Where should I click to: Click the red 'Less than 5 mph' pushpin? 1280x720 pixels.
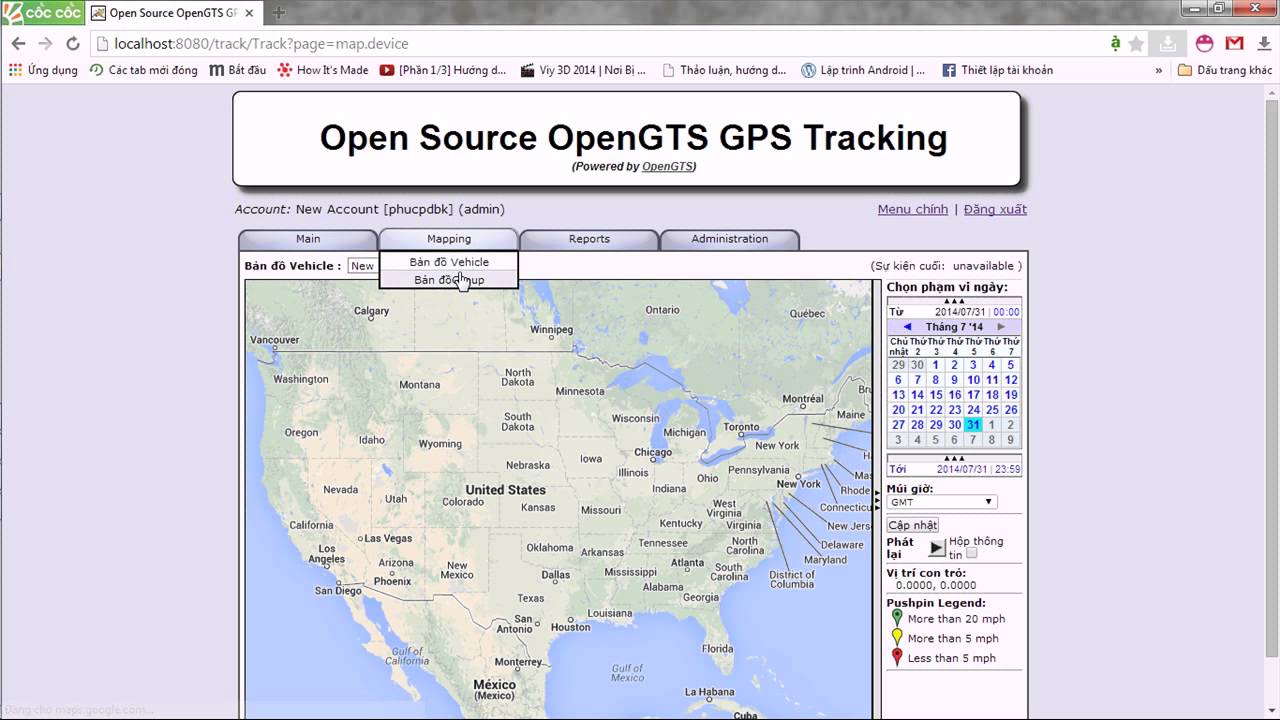tap(897, 657)
